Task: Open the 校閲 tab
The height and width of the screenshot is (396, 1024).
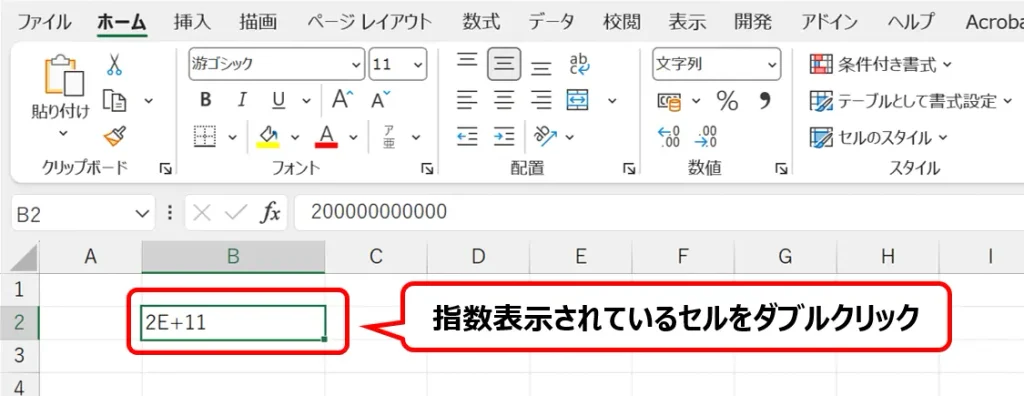Action: click(x=622, y=22)
